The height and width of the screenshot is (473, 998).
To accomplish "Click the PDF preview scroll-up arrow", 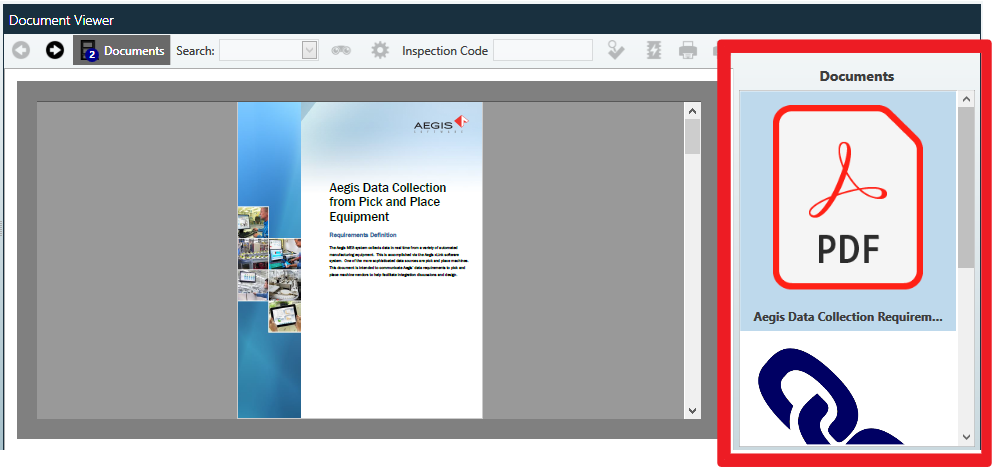I will point(692,110).
